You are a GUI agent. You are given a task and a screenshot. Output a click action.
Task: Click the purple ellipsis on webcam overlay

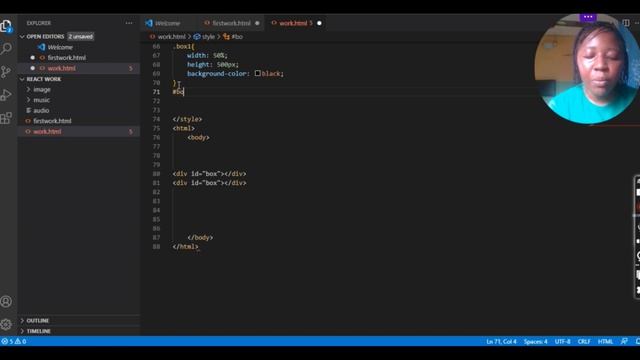click(588, 17)
